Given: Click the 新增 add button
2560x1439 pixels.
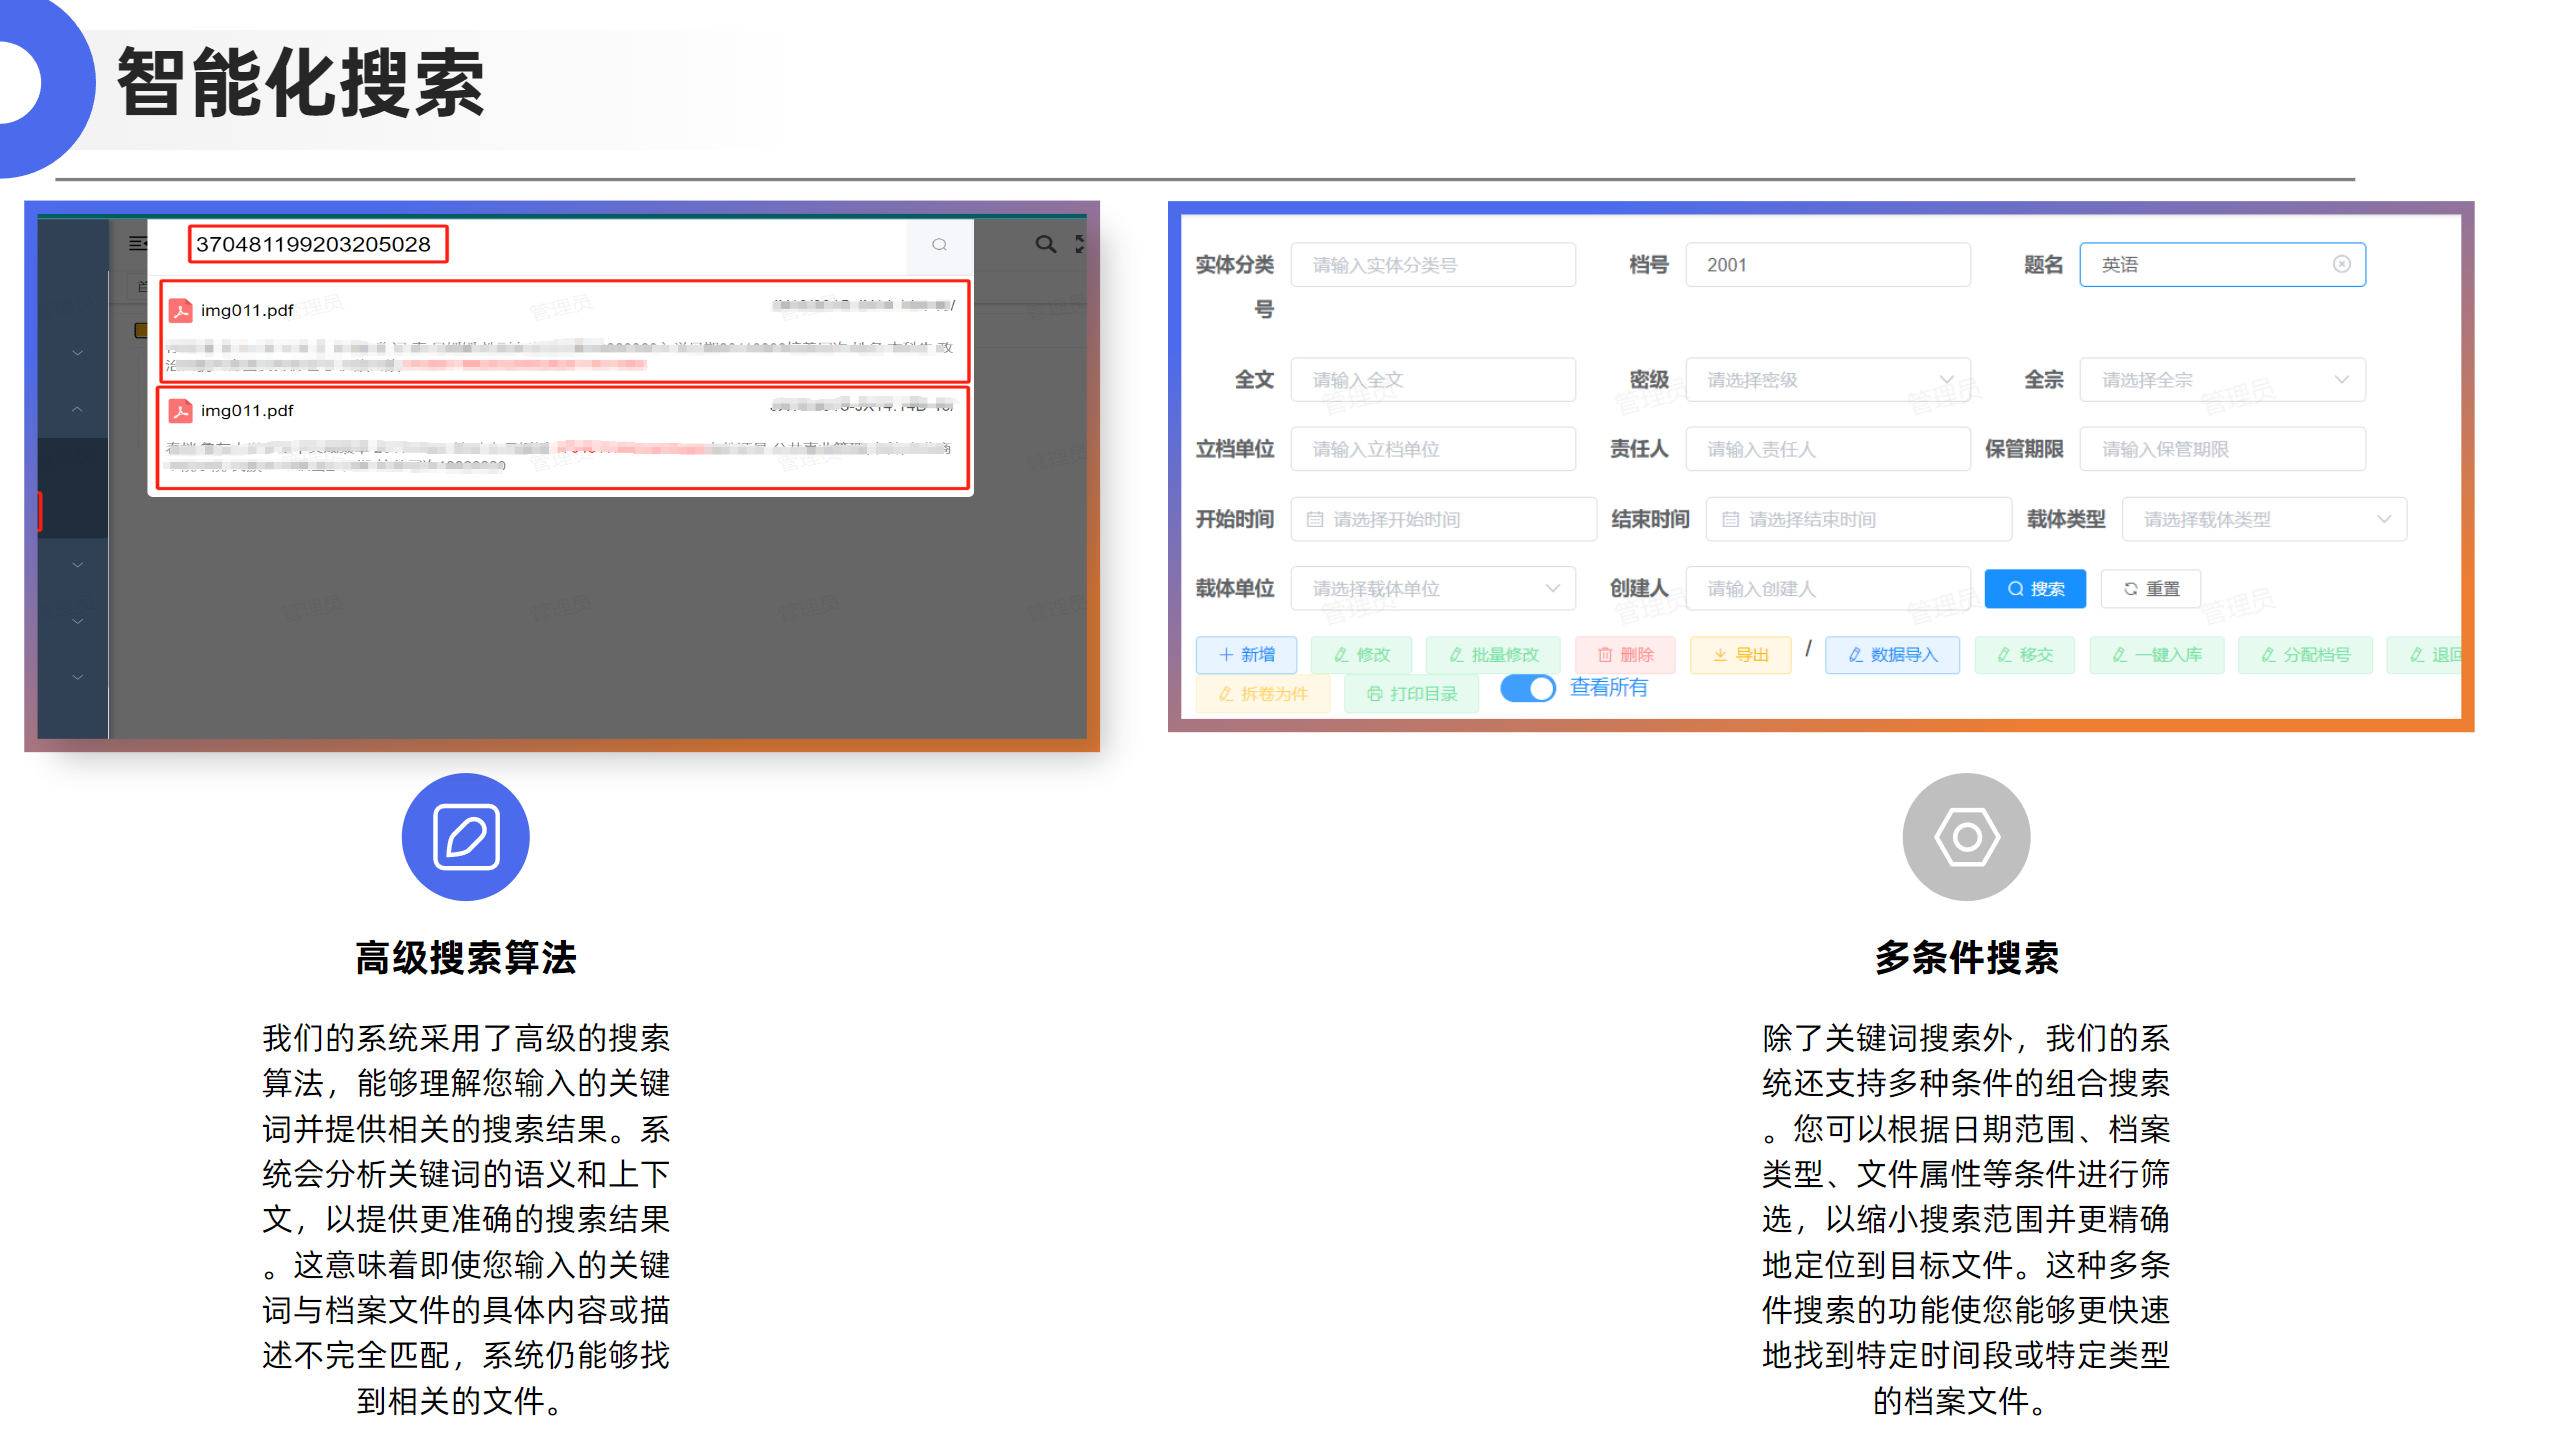Looking at the screenshot, I should (1246, 654).
